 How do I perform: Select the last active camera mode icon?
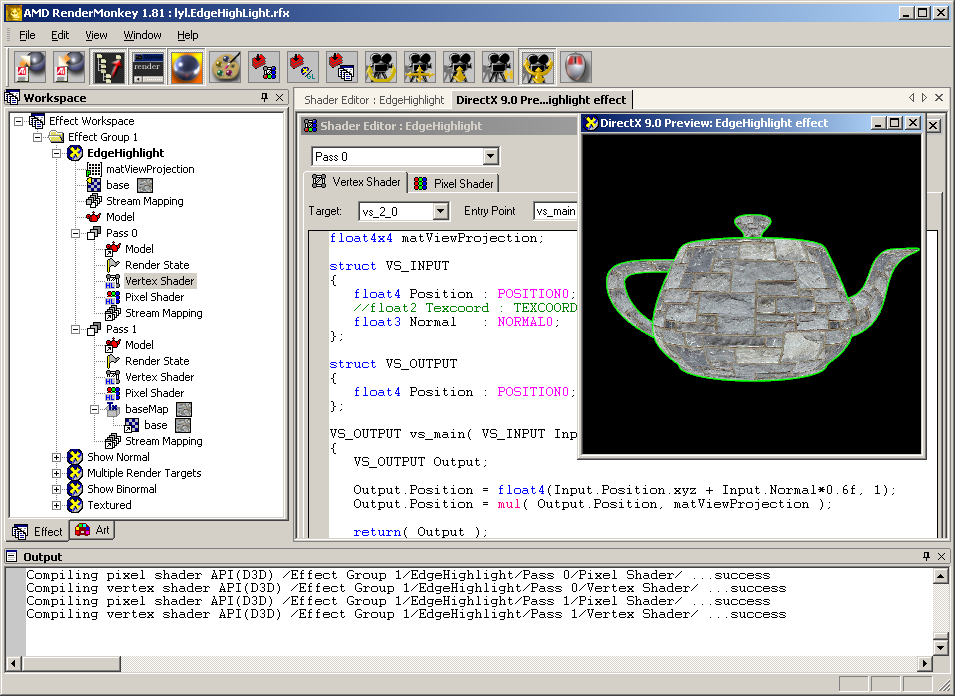tap(537, 66)
